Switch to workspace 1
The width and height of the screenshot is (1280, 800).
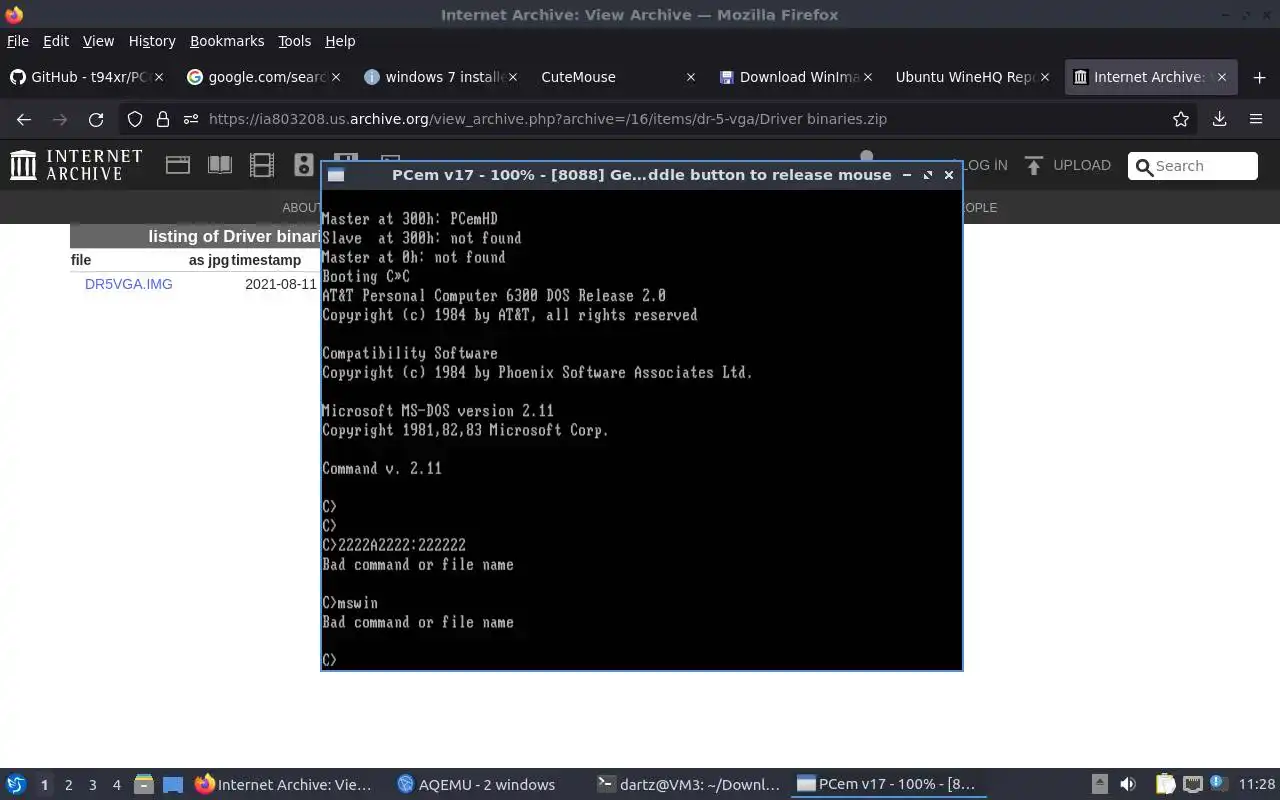click(x=44, y=785)
